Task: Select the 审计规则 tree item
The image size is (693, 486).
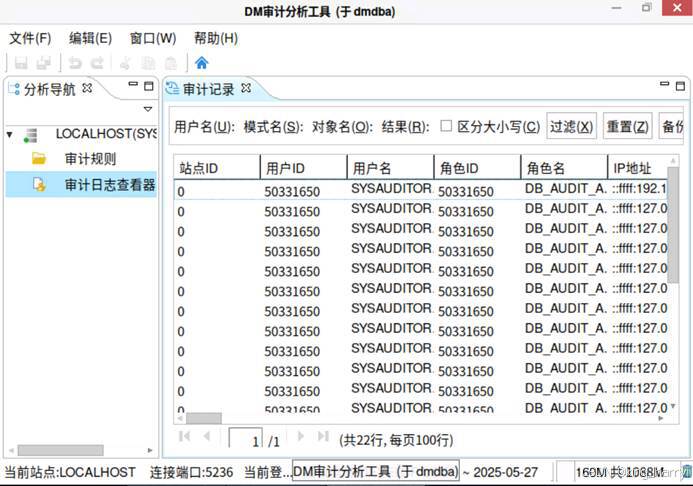Action: (x=90, y=159)
